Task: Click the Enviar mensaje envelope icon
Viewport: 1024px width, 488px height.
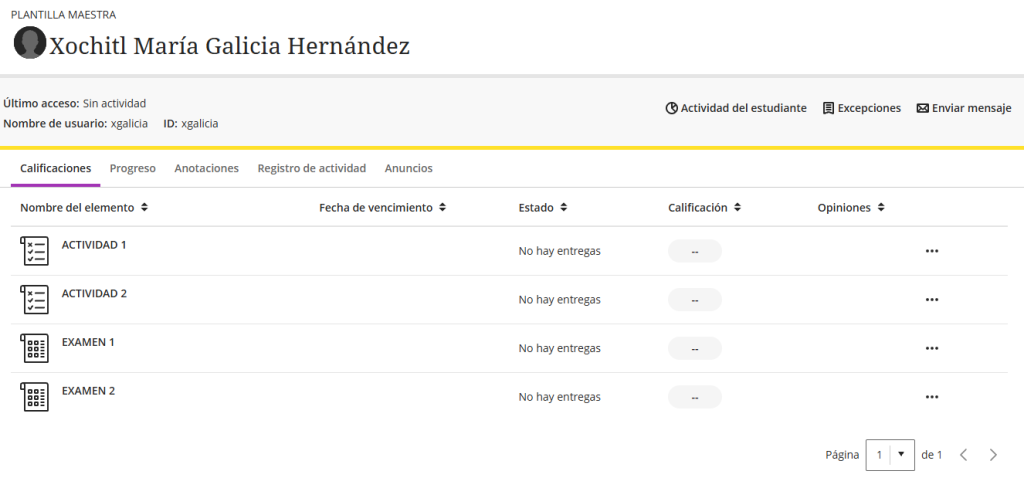Action: pos(922,108)
